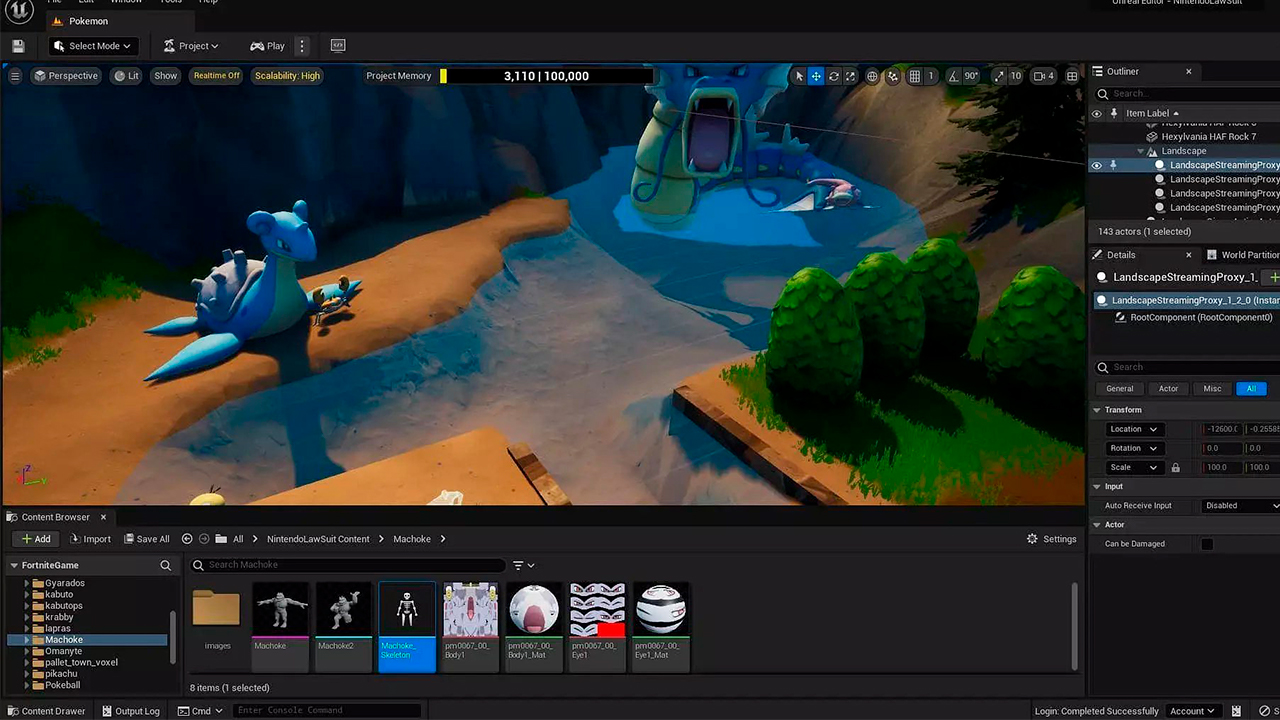Activate the translate (move) gizmo tool

click(x=816, y=76)
